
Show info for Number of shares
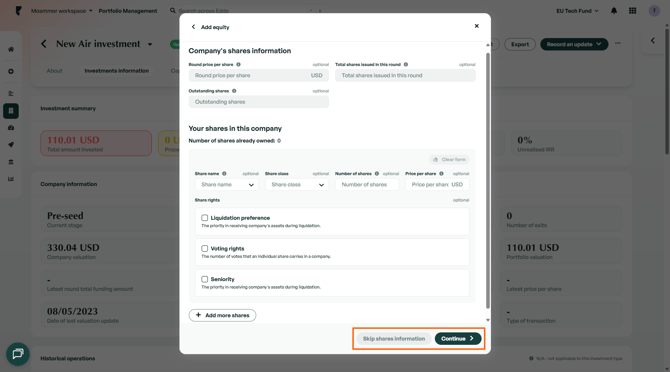[x=377, y=174]
